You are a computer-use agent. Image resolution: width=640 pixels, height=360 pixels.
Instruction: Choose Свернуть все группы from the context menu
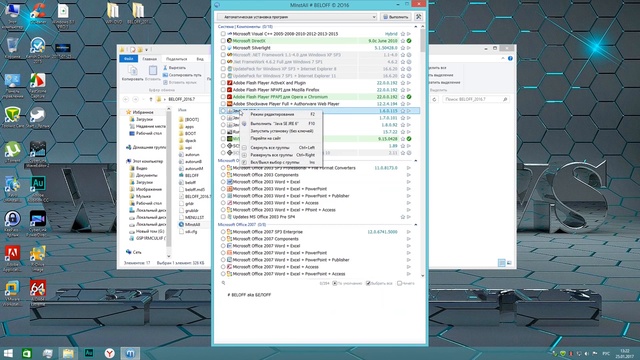pos(281,147)
